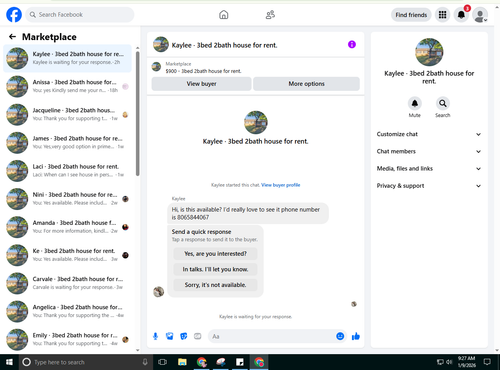
Task: Click the Facebook logo icon
Action: click(14, 15)
